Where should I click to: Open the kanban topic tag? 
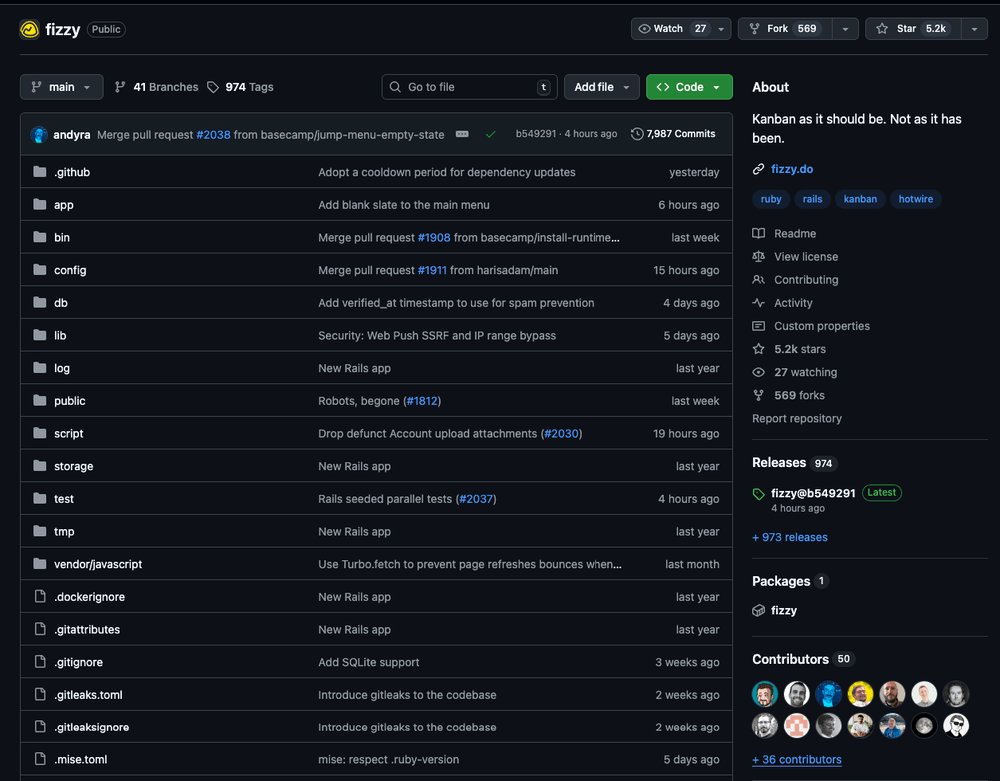(860, 199)
